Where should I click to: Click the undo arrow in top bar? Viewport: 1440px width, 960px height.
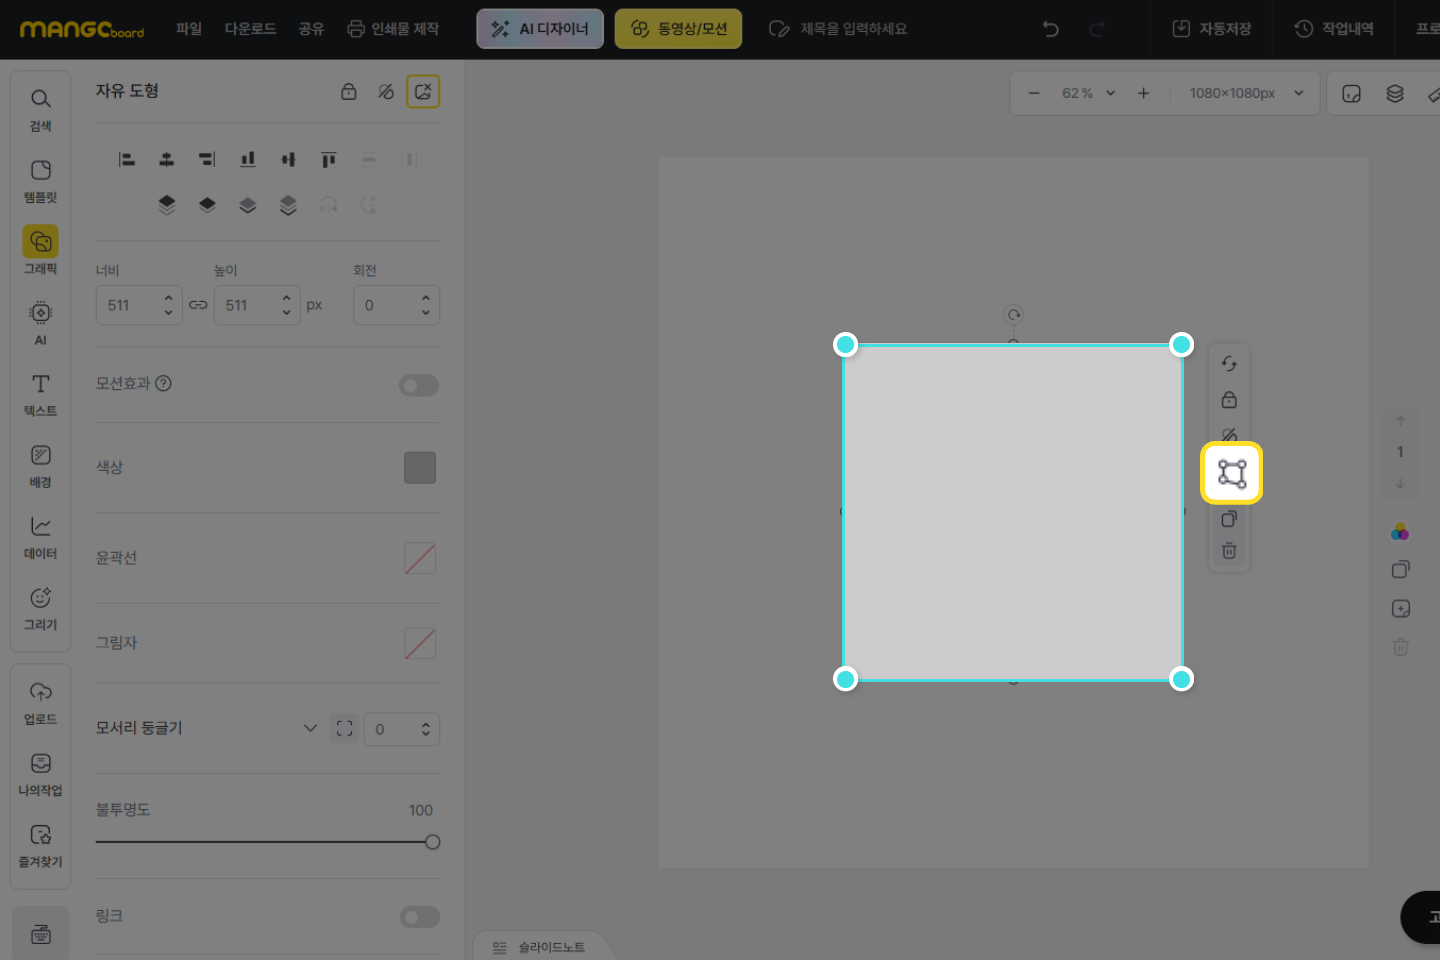tap(1050, 29)
